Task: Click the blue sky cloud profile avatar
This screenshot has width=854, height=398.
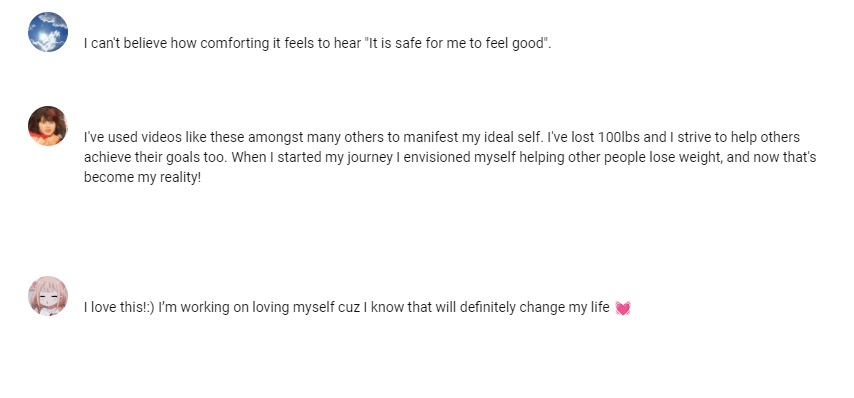Action: click(x=48, y=32)
